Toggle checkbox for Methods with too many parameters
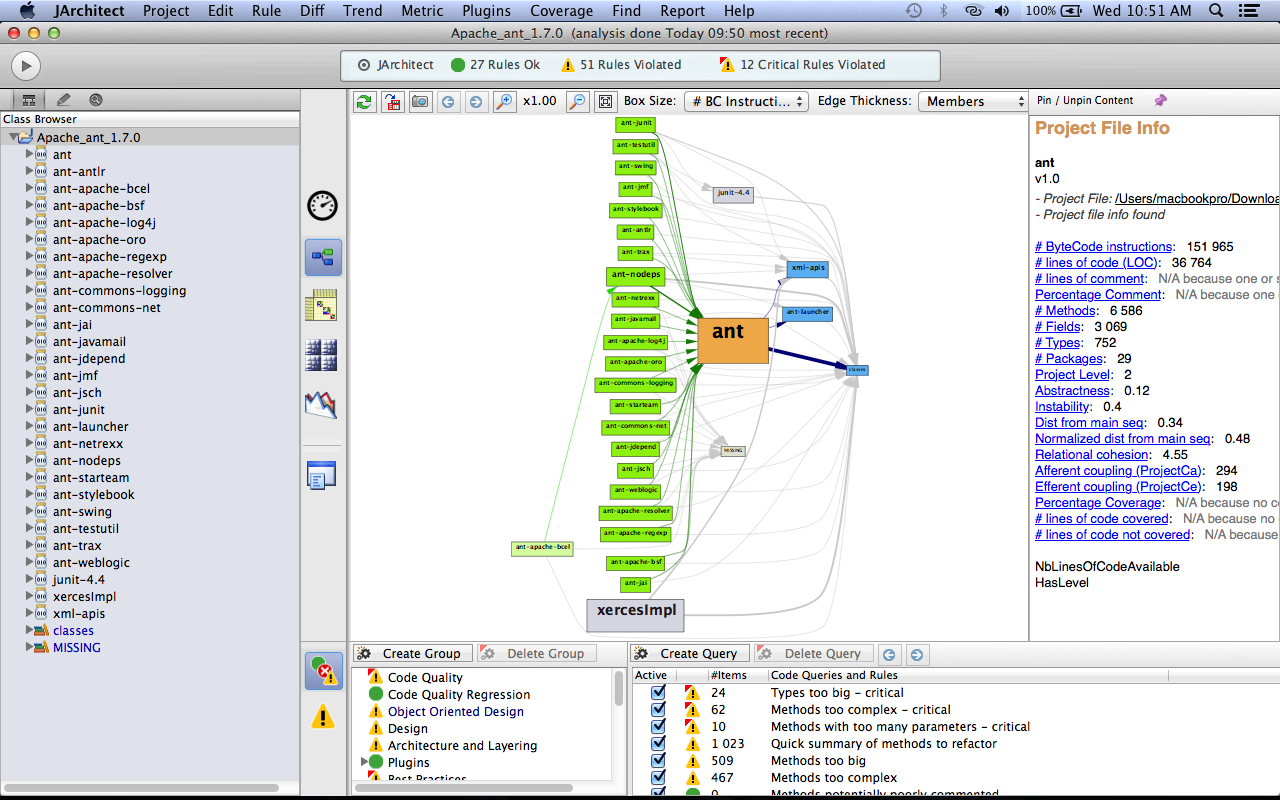 tap(658, 726)
